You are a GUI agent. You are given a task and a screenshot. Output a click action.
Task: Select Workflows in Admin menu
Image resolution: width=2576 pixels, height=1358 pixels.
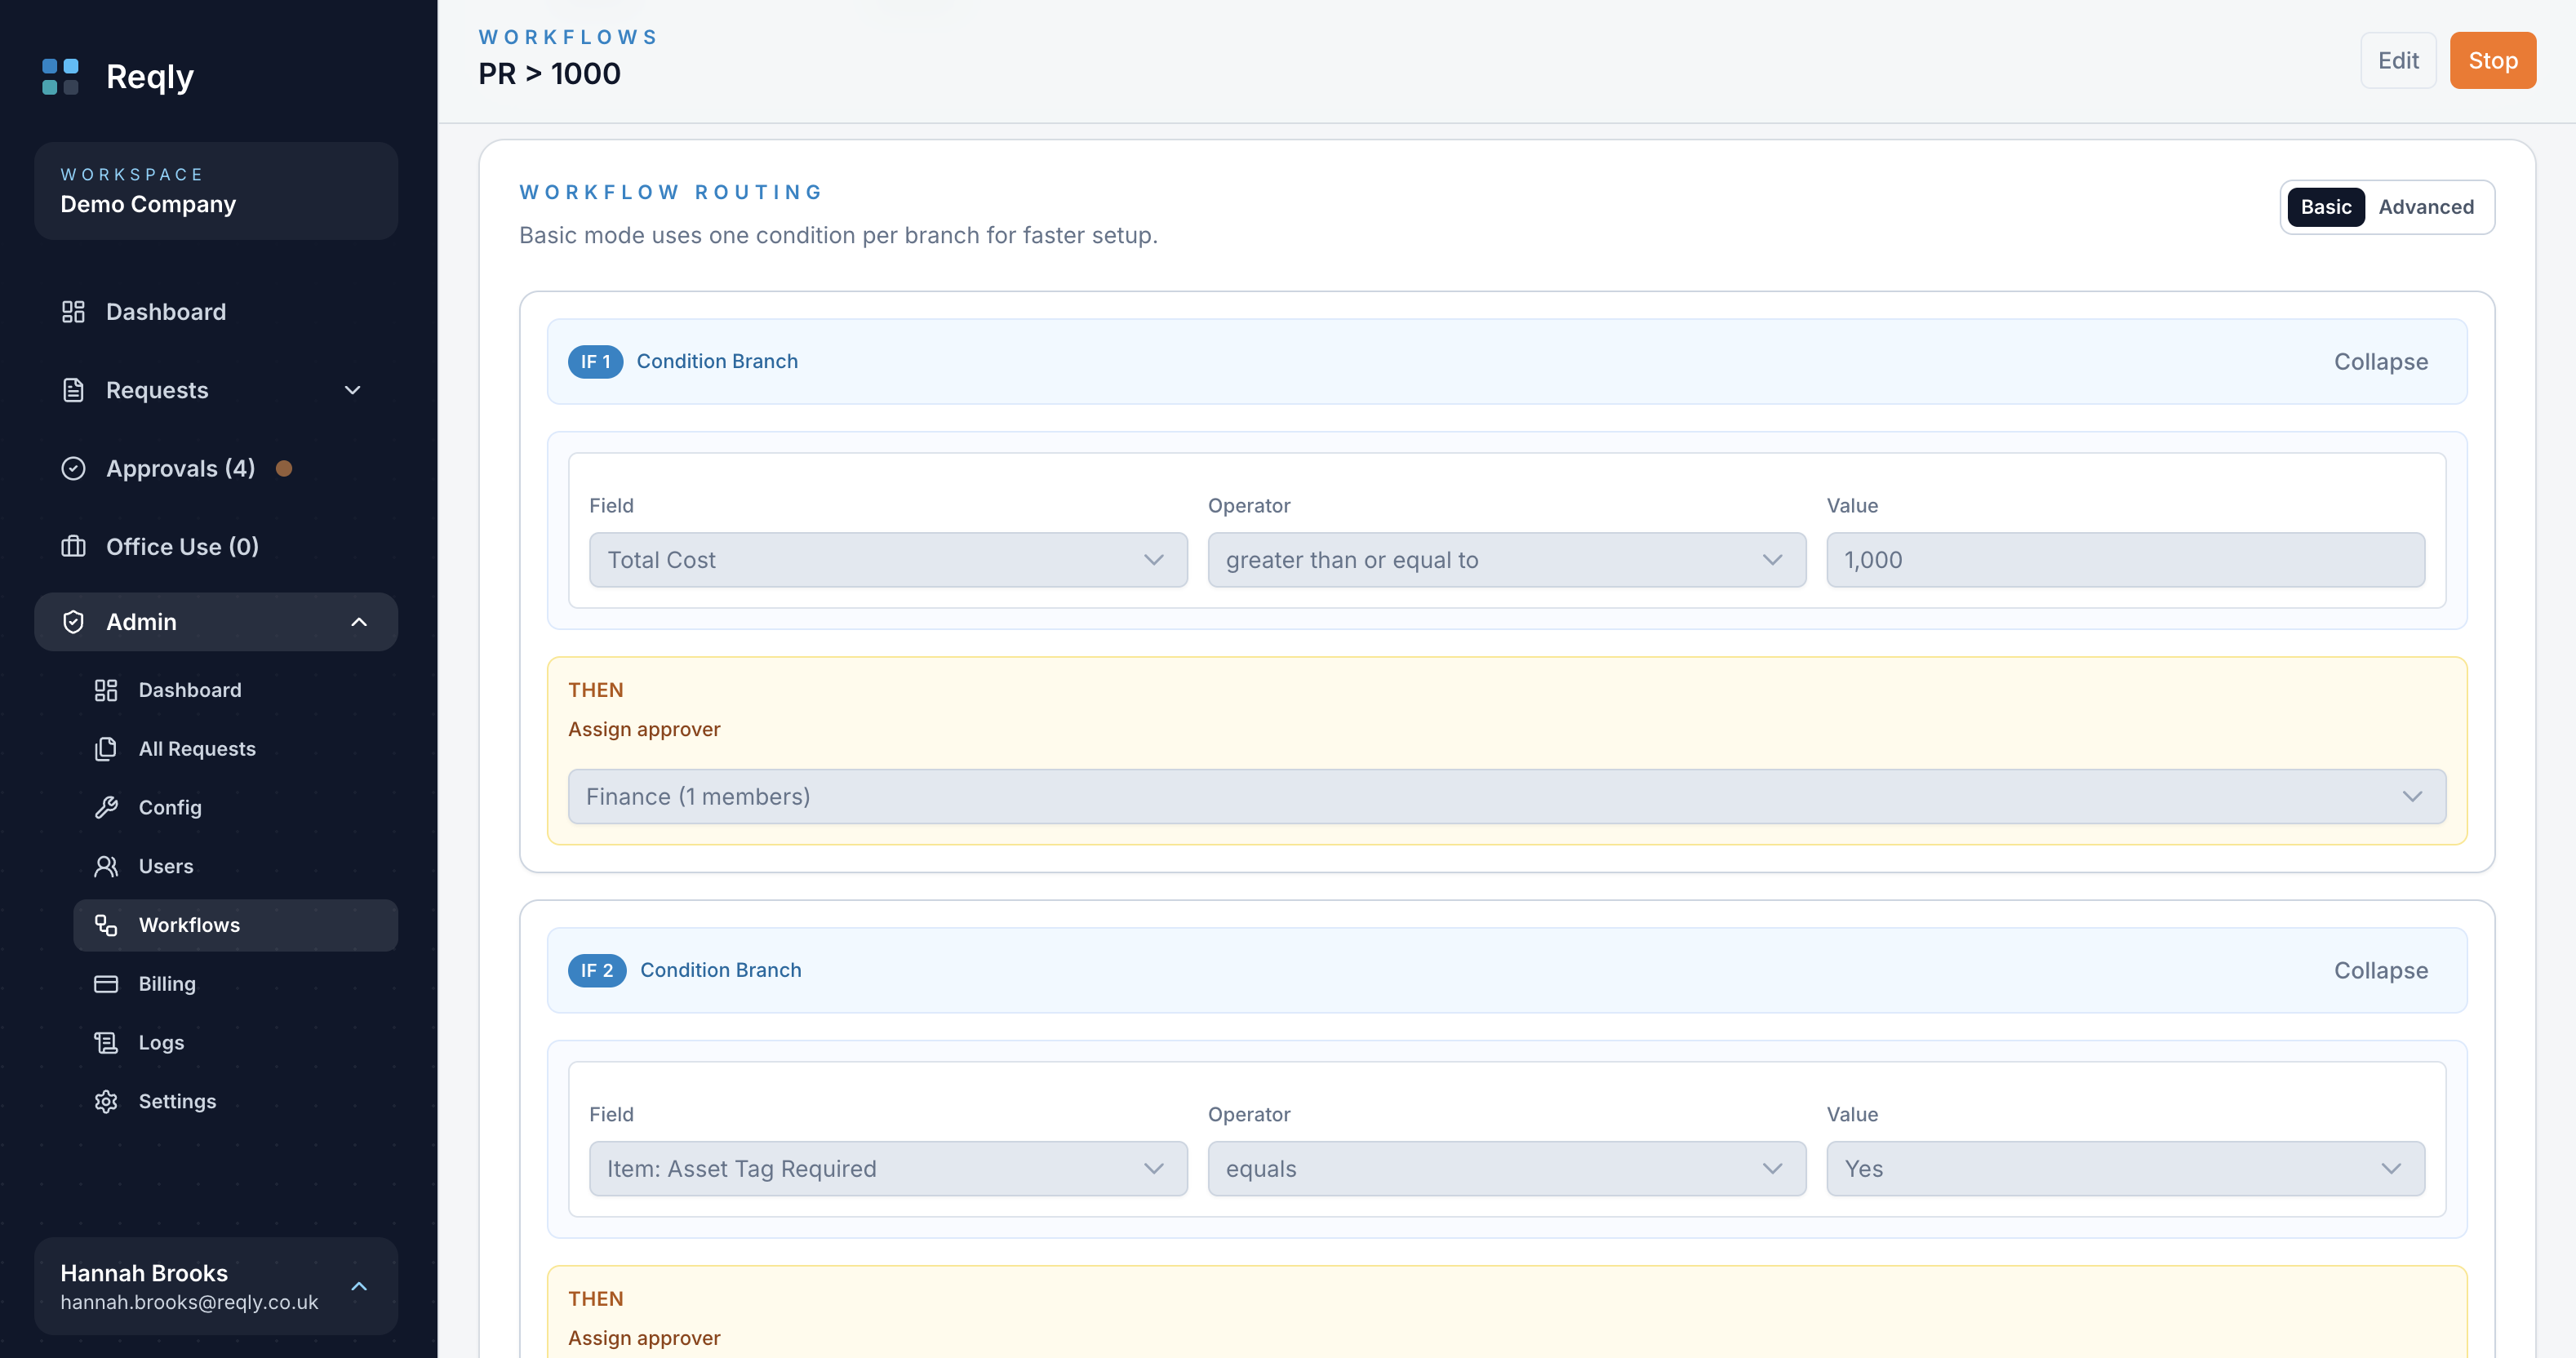[236, 925]
